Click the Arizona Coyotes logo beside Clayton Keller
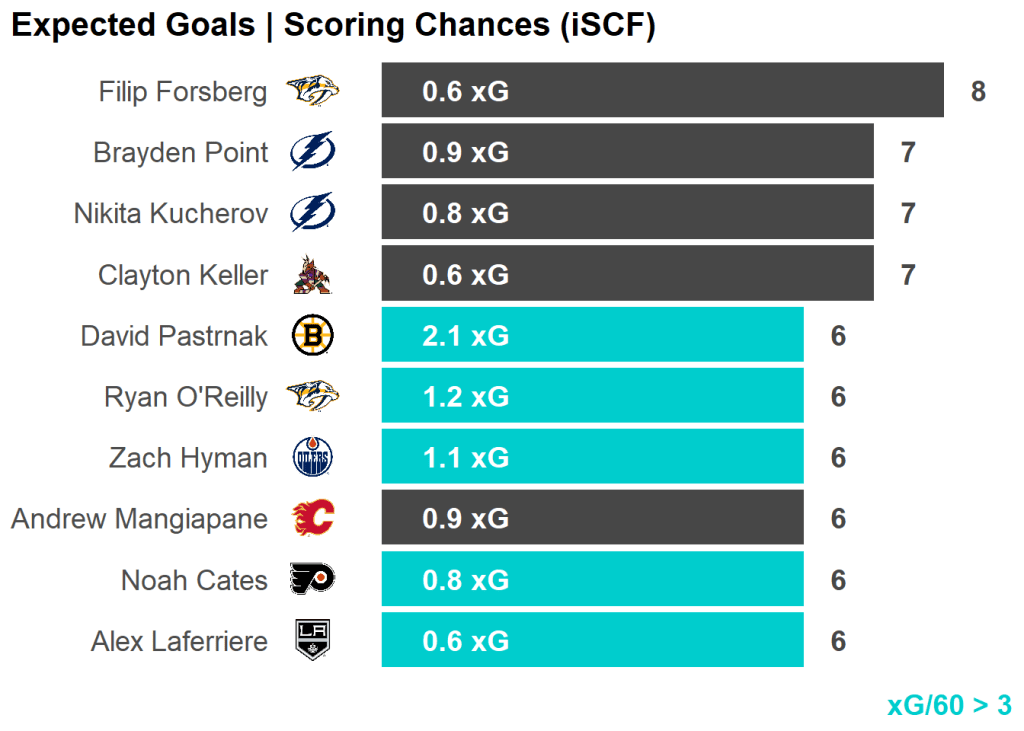Image resolution: width=1024 pixels, height=731 pixels. point(312,275)
